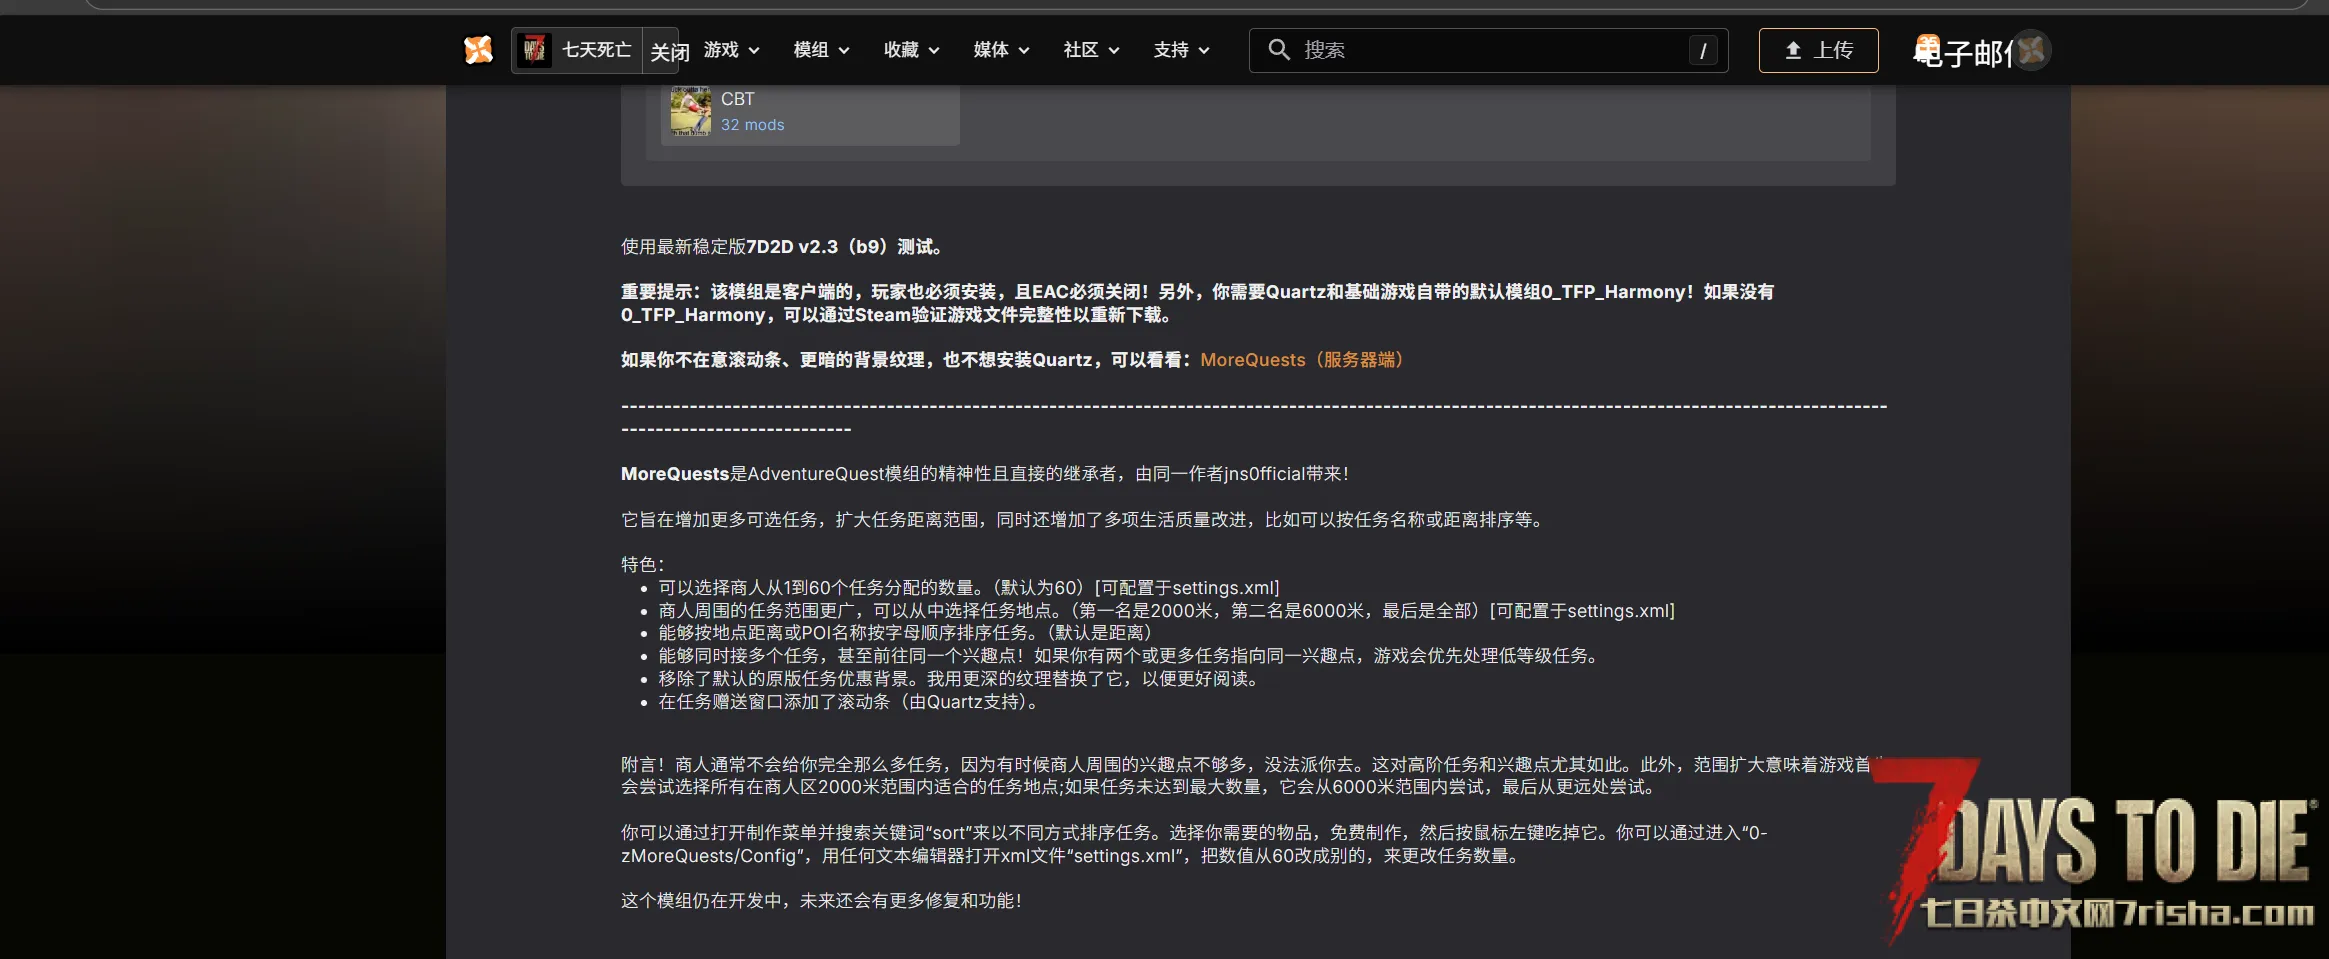This screenshot has width=2329, height=959.
Task: Open the MoreQuests（服务器端）link
Action: click(1301, 360)
